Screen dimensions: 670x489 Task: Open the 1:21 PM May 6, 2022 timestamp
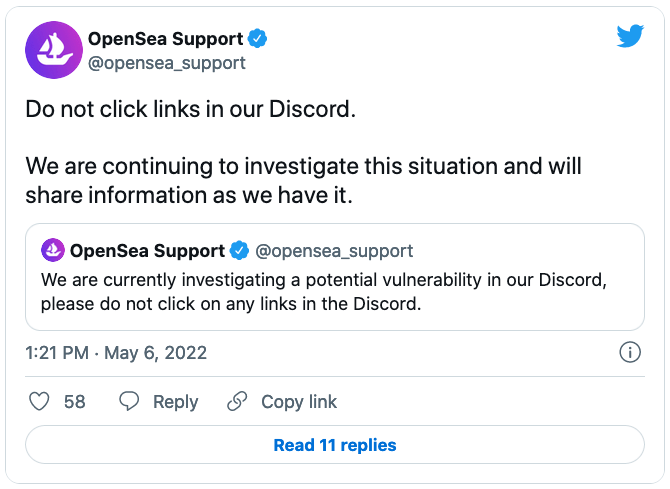point(116,353)
